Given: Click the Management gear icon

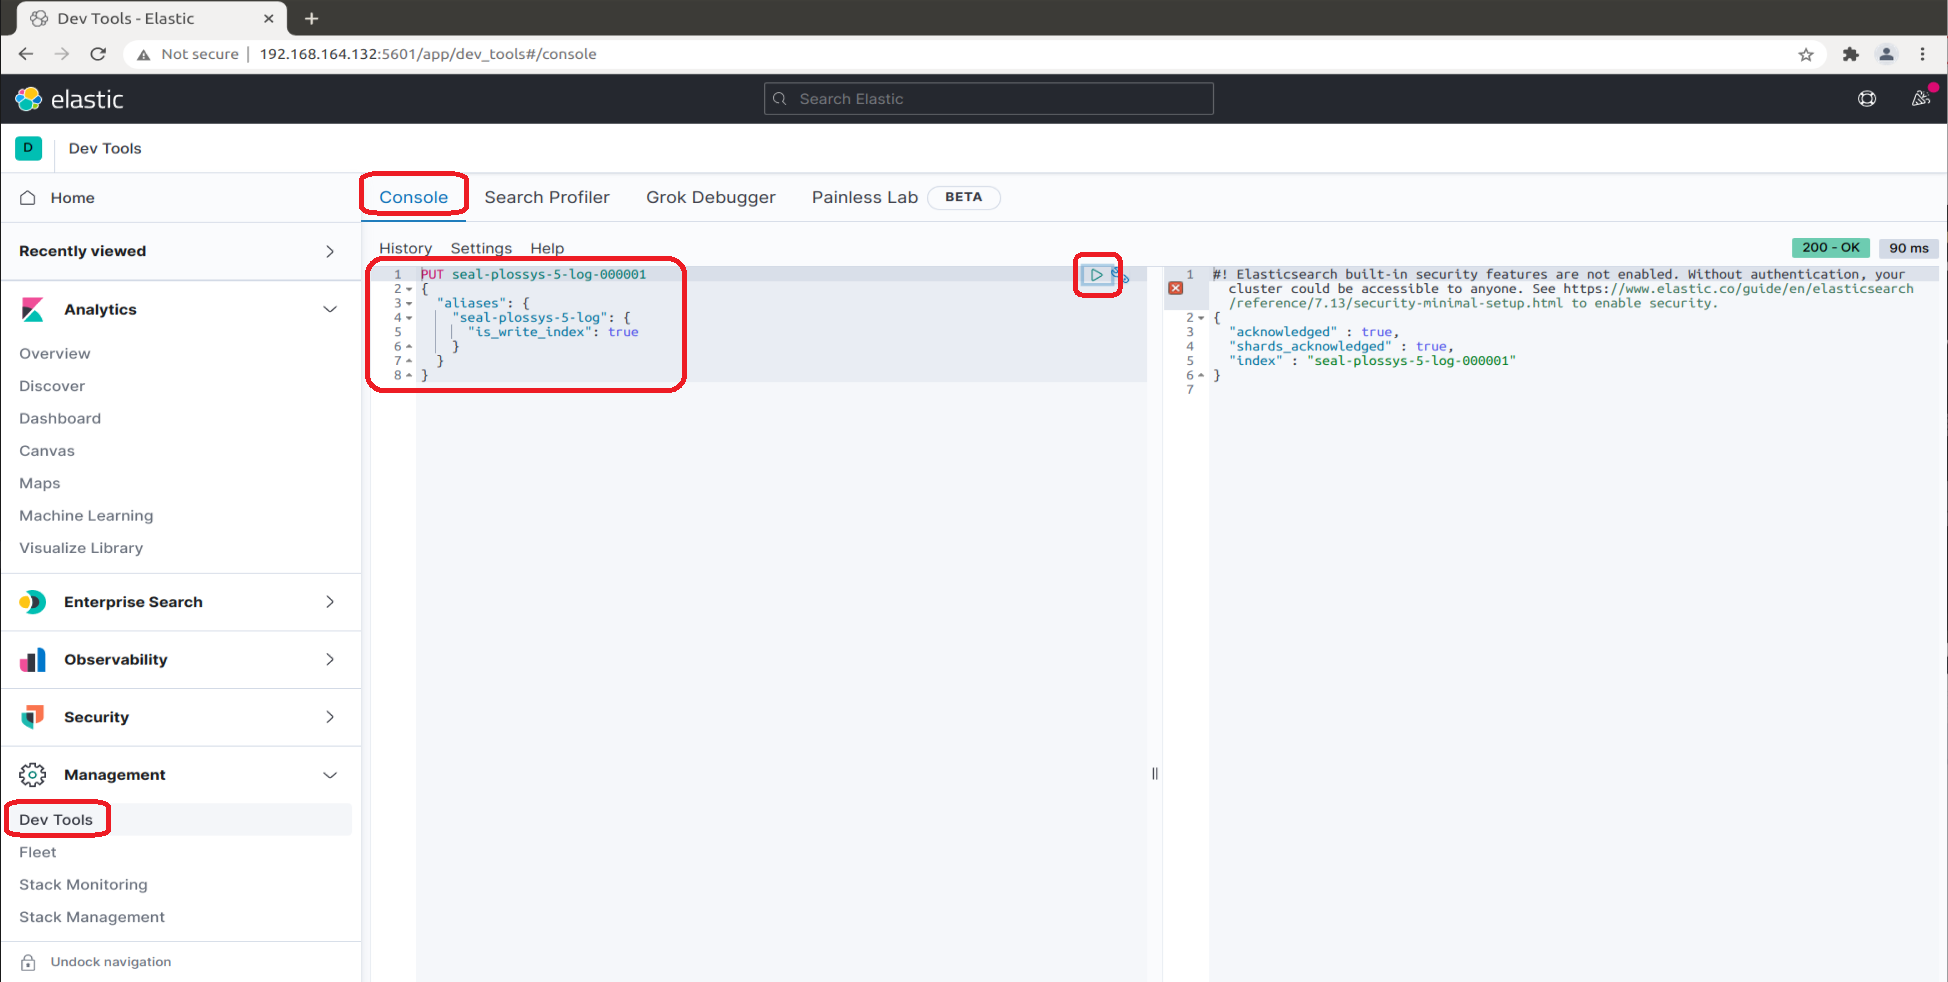Looking at the screenshot, I should pos(33,774).
